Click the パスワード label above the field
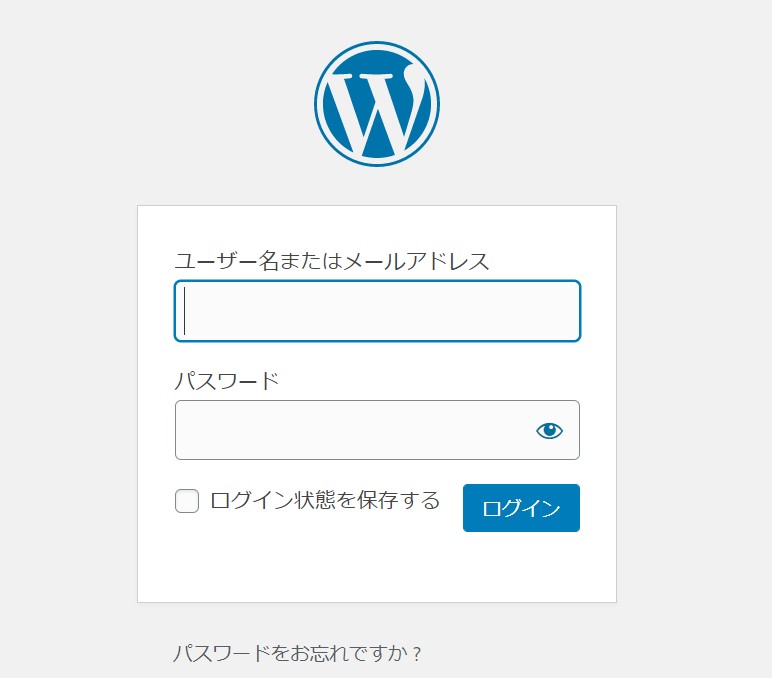Viewport: 772px width, 678px height. point(227,381)
